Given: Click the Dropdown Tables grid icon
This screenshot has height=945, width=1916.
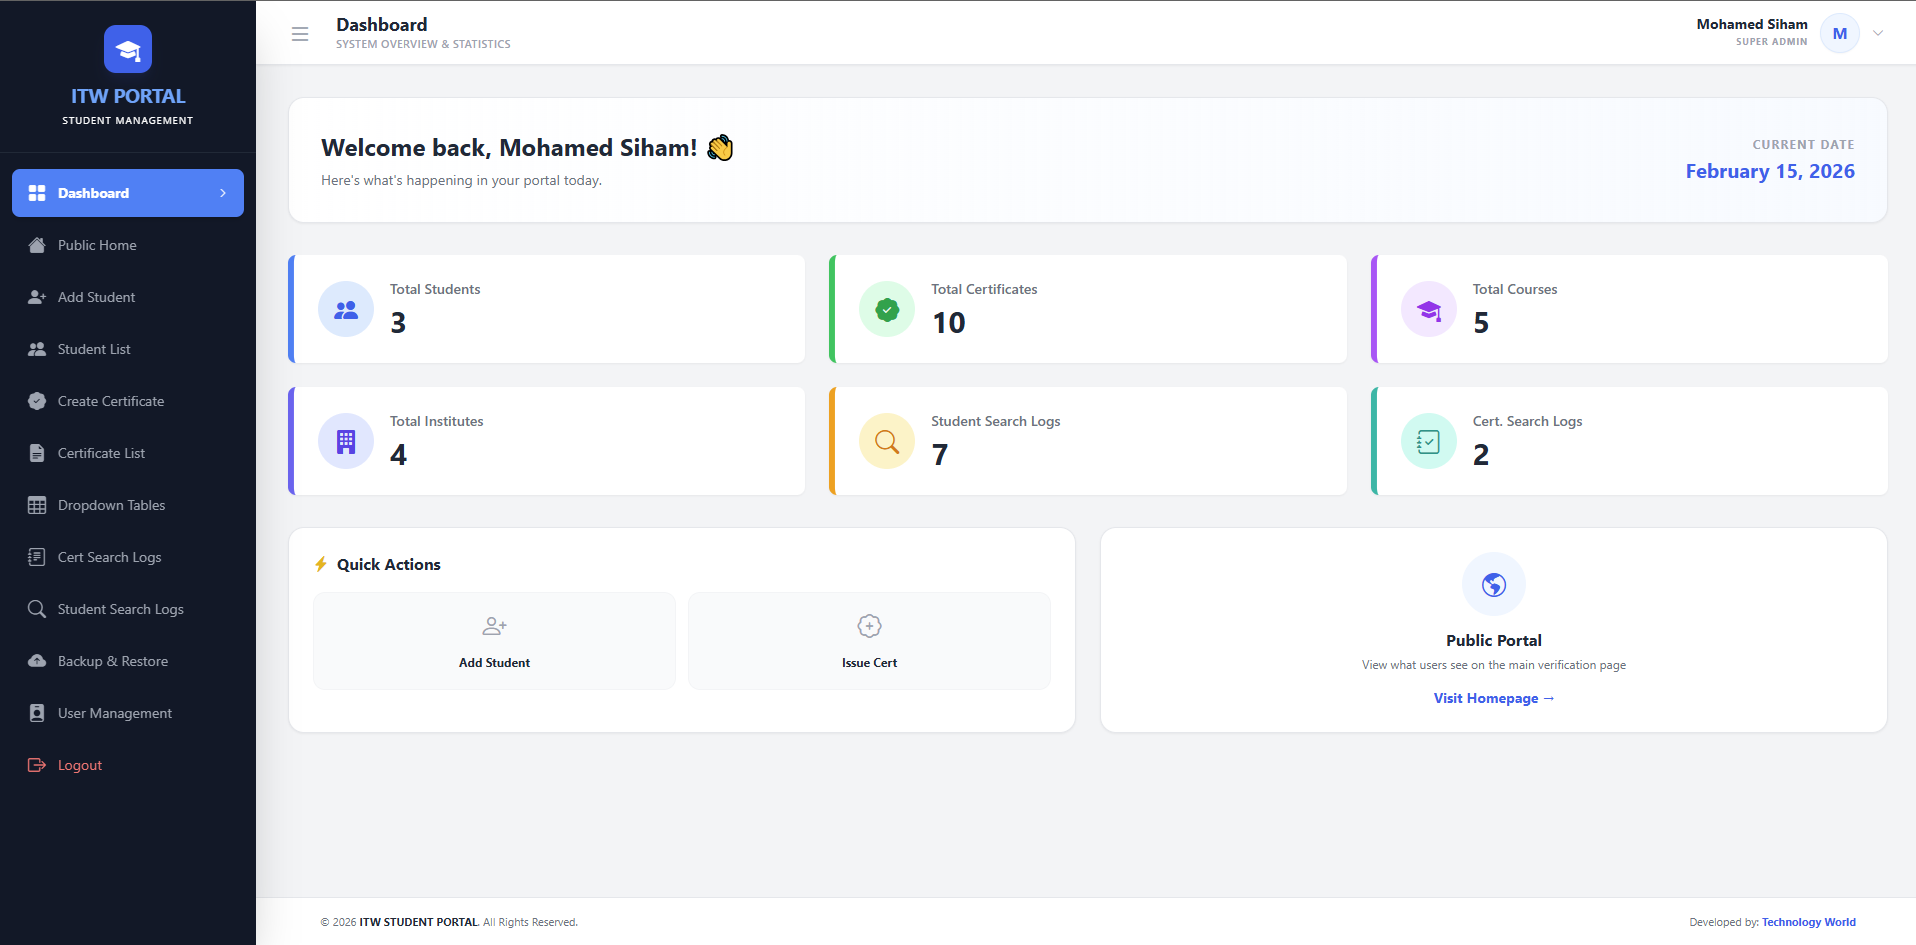Looking at the screenshot, I should 37,504.
